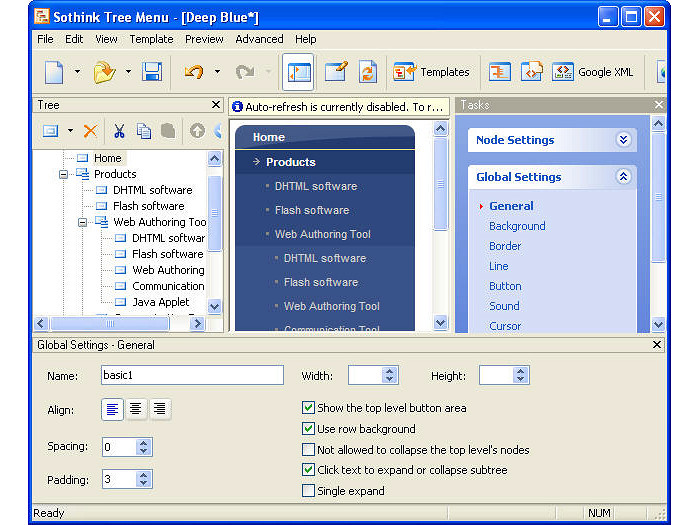Click the Open folder icon
The width and height of the screenshot is (700, 525).
coord(104,72)
